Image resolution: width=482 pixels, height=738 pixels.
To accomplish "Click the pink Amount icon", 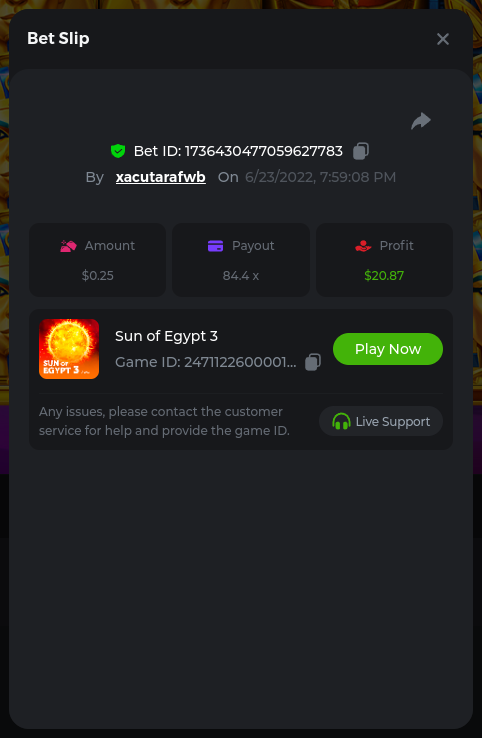I will (68, 246).
